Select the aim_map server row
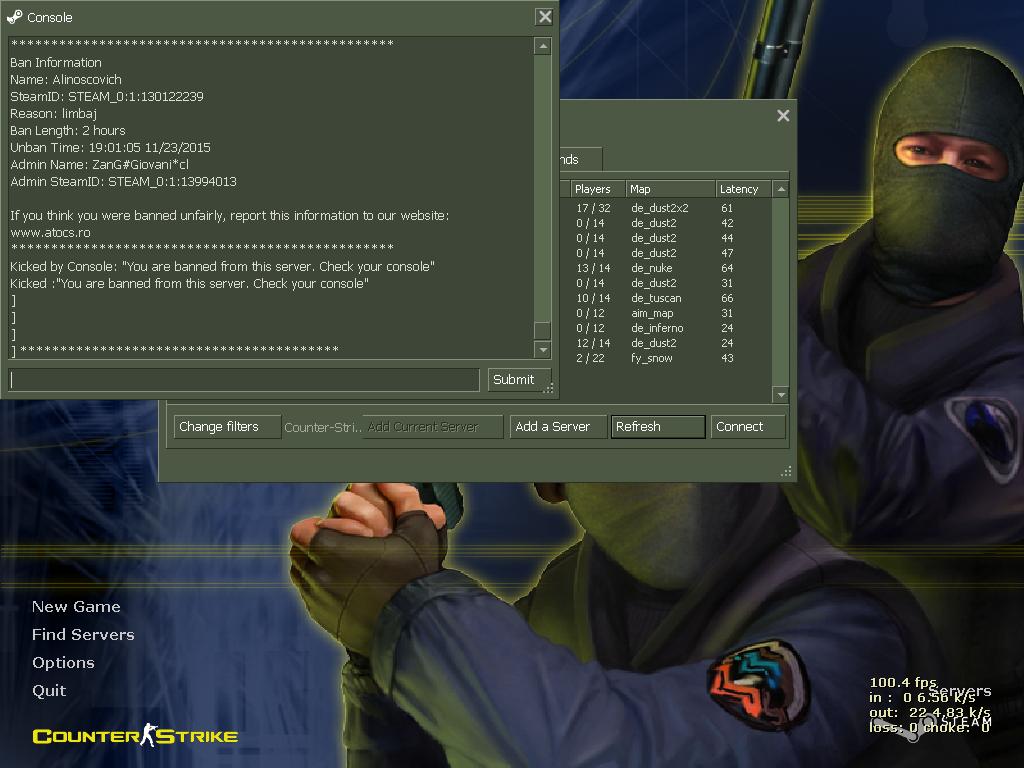 point(665,313)
